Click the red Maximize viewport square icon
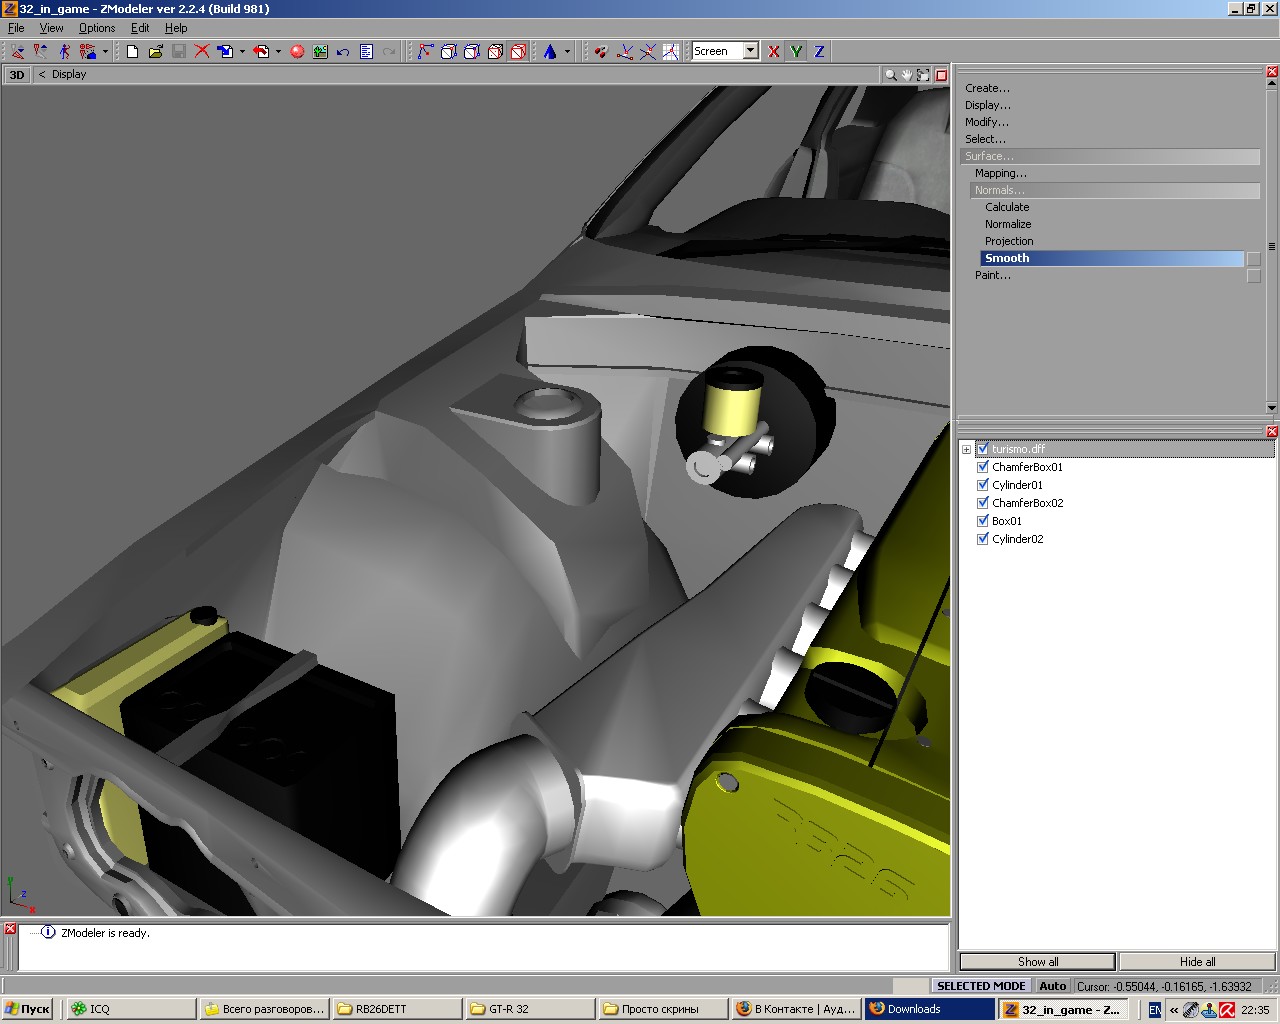Viewport: 1280px width, 1024px height. (x=941, y=74)
